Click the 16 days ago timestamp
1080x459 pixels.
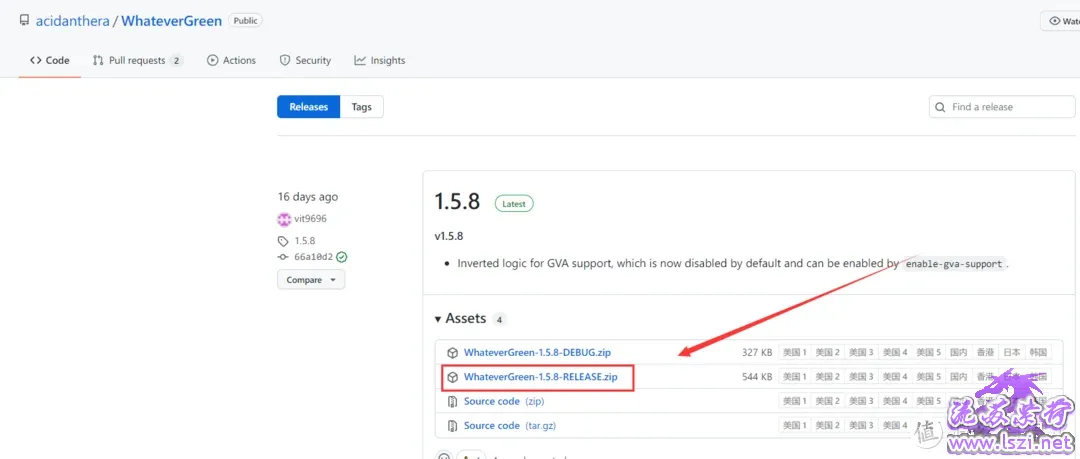pyautogui.click(x=308, y=197)
